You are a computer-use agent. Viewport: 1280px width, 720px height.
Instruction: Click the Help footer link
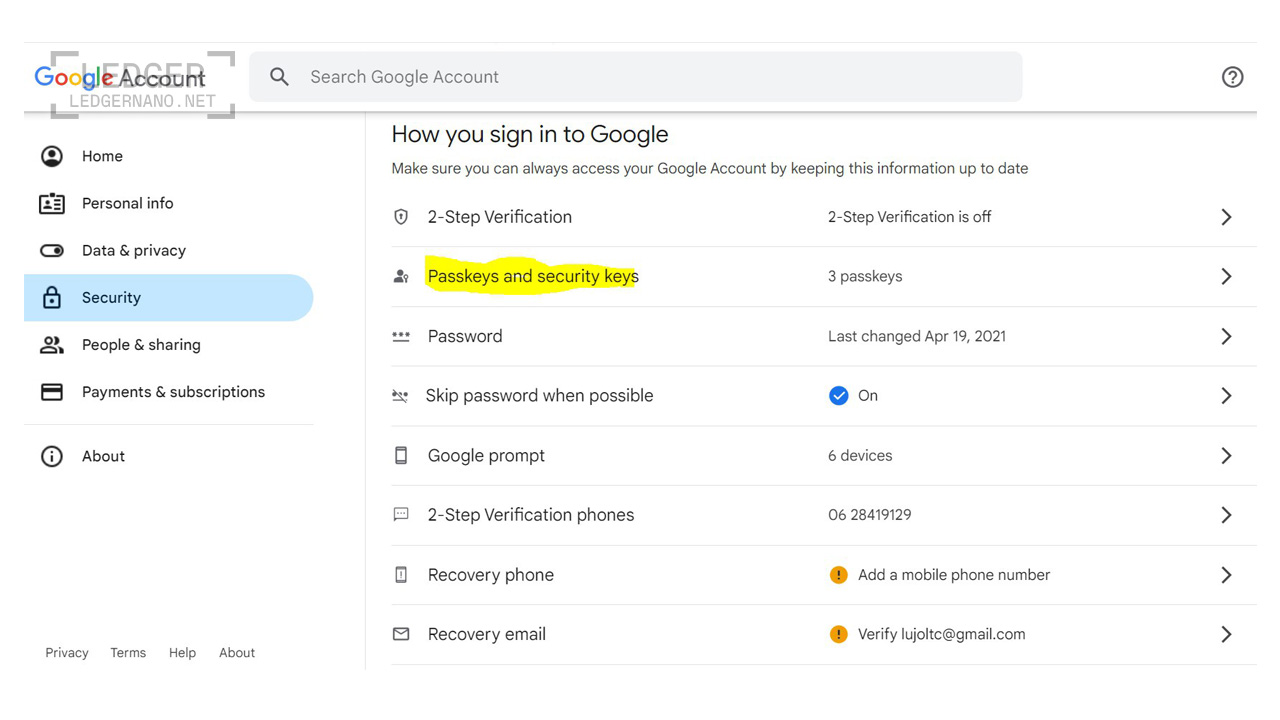[182, 653]
